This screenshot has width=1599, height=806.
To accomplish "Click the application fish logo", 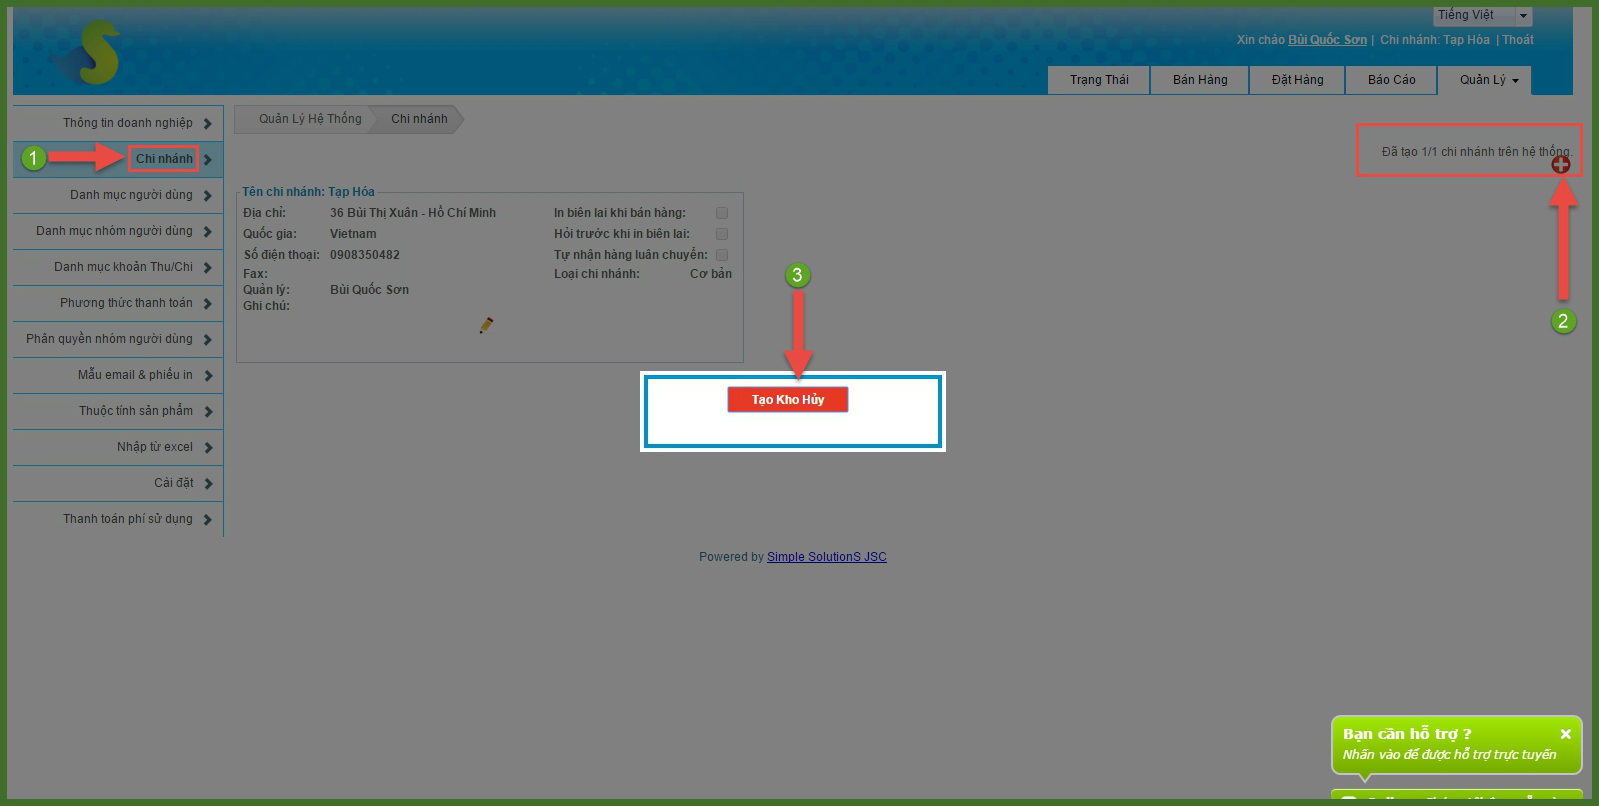I will click(88, 54).
